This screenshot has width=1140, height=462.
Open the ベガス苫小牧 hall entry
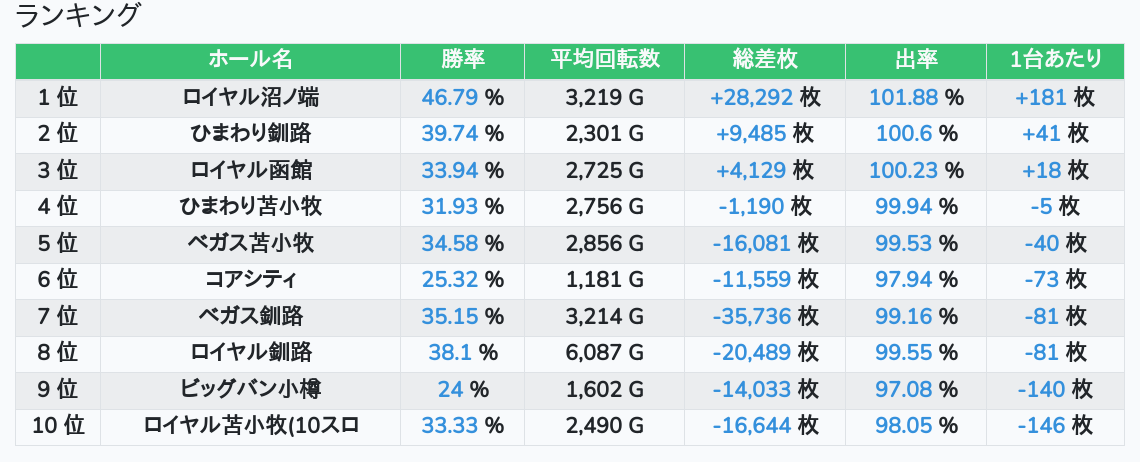[x=251, y=243]
